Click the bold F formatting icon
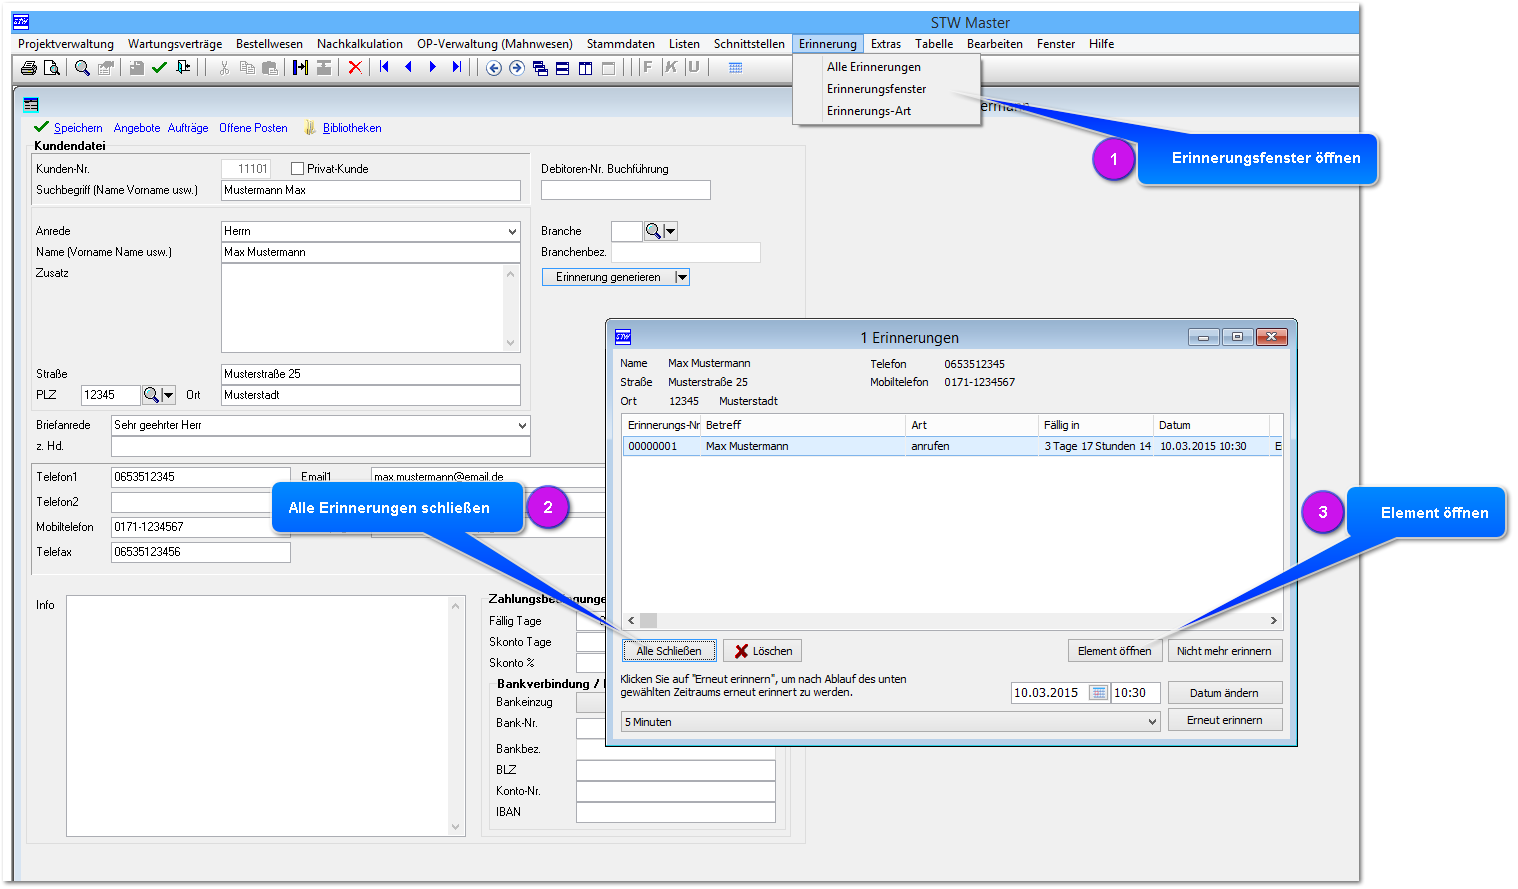 647,67
